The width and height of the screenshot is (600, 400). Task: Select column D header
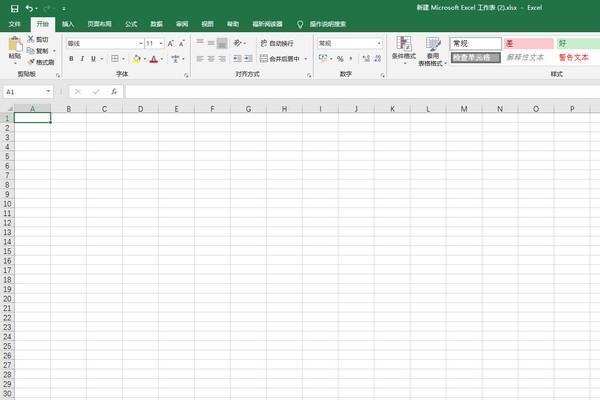point(140,109)
